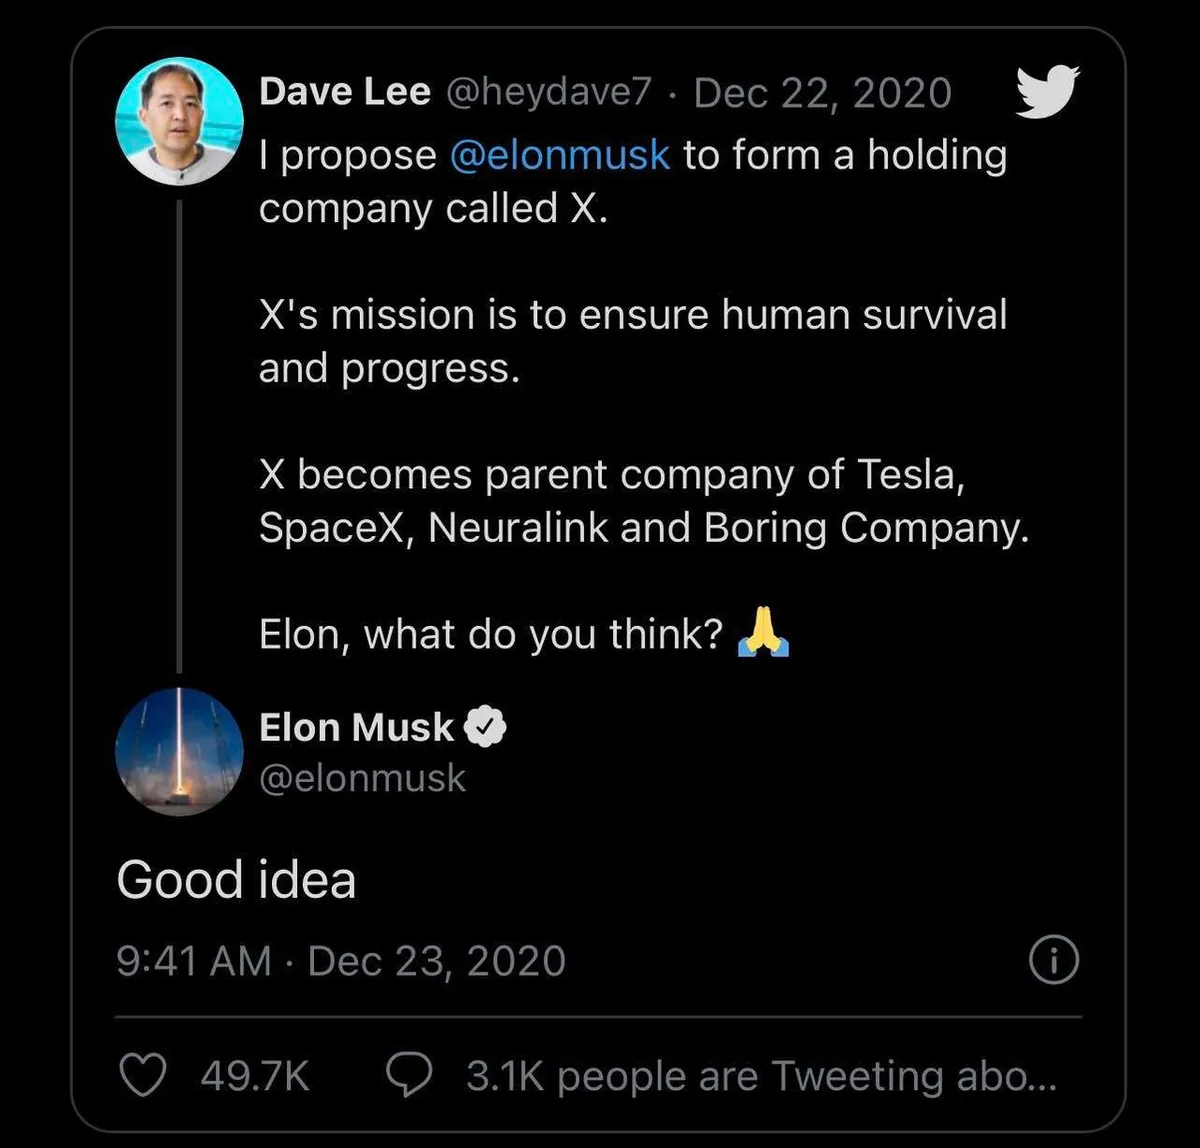
Task: Click the Twitter bird logo
Action: (1047, 91)
